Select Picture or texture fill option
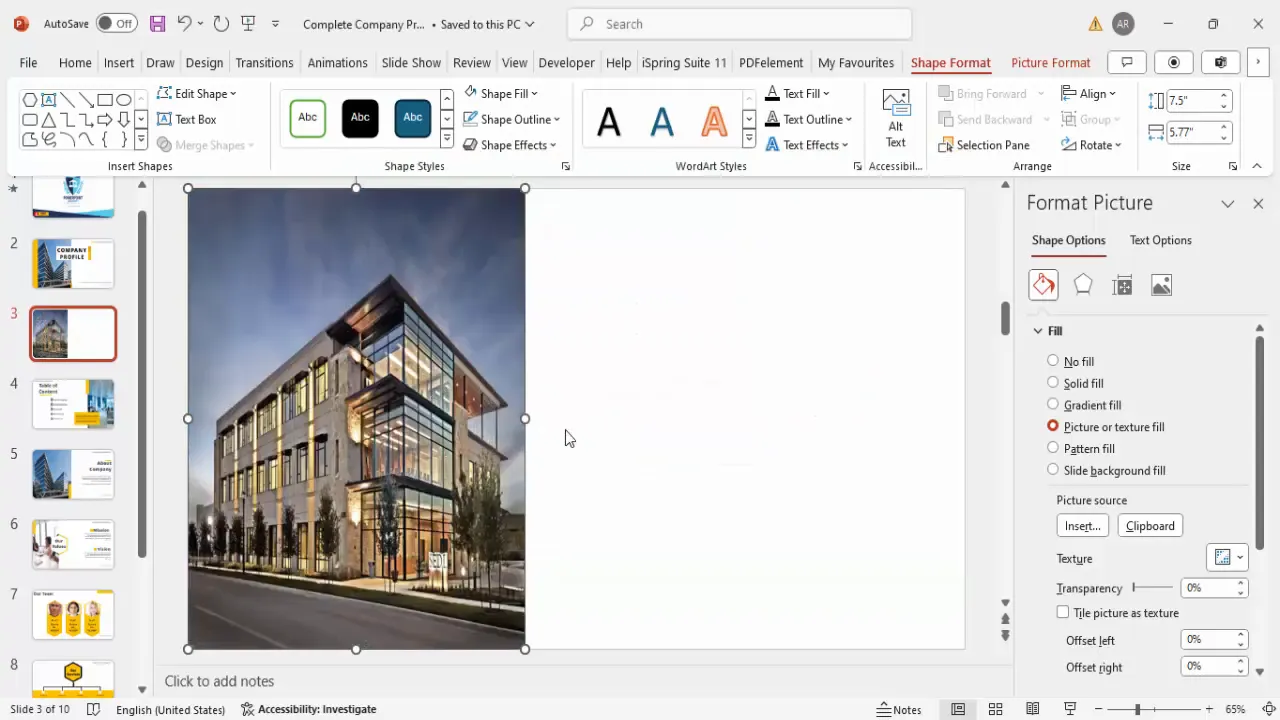The height and width of the screenshot is (720, 1280). click(x=1105, y=427)
